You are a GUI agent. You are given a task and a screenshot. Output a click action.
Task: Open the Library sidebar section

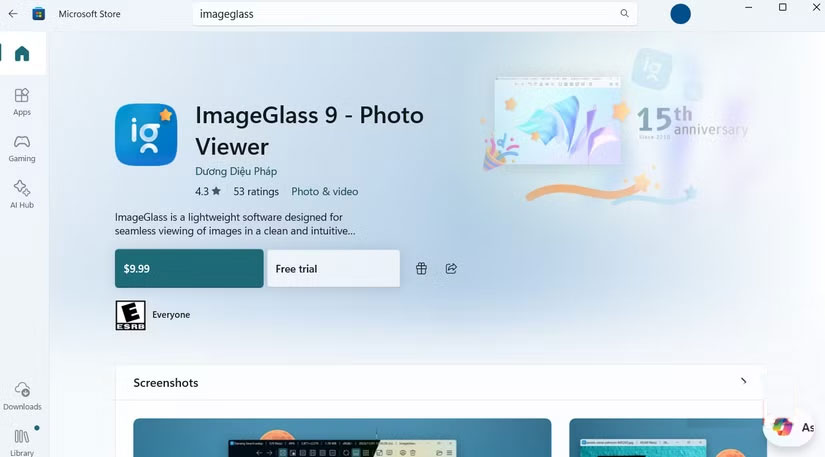tap(22, 442)
